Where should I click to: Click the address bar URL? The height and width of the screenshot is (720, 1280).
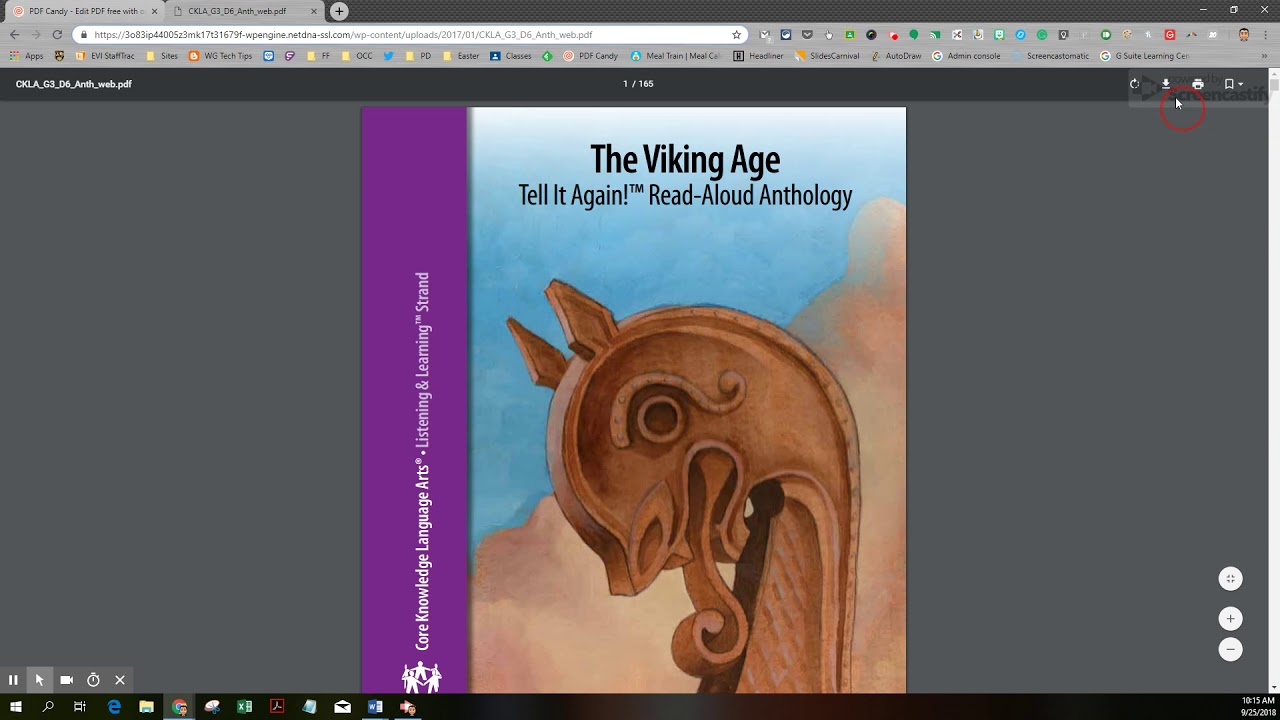tap(343, 34)
